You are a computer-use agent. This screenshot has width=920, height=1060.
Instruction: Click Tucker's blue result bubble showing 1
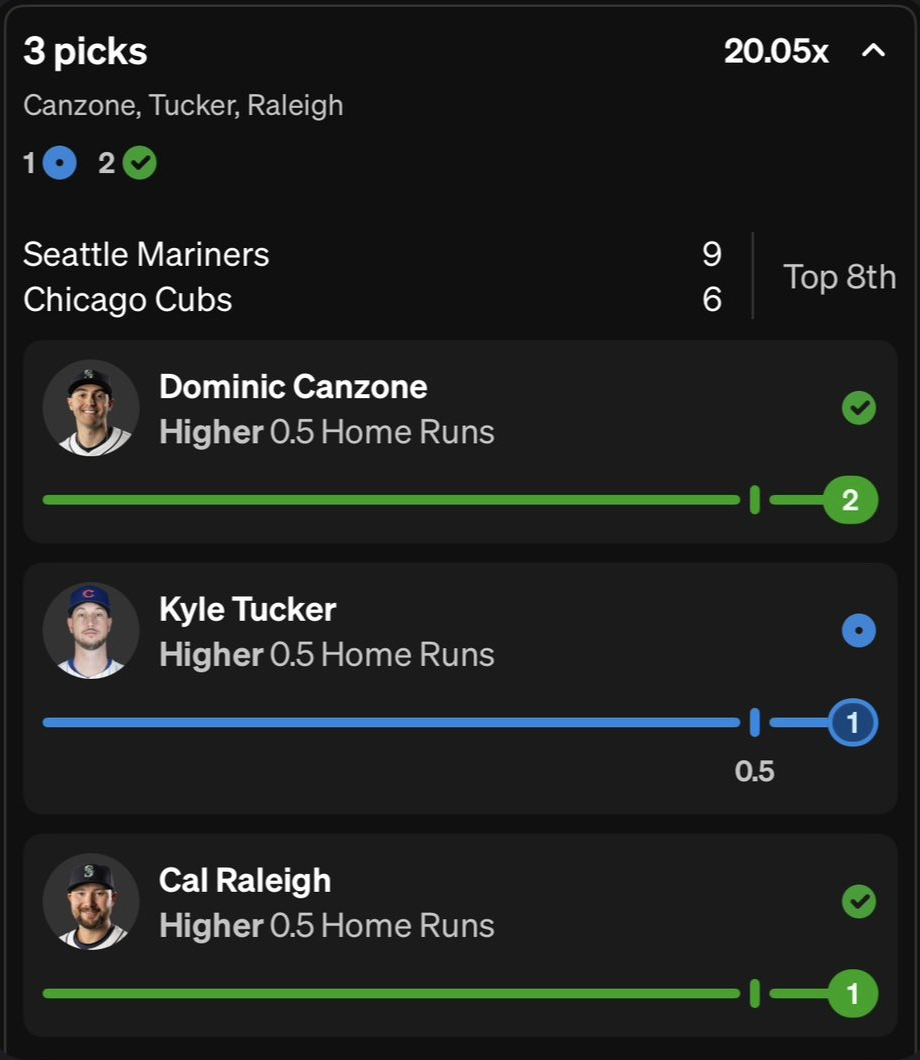pos(853,723)
